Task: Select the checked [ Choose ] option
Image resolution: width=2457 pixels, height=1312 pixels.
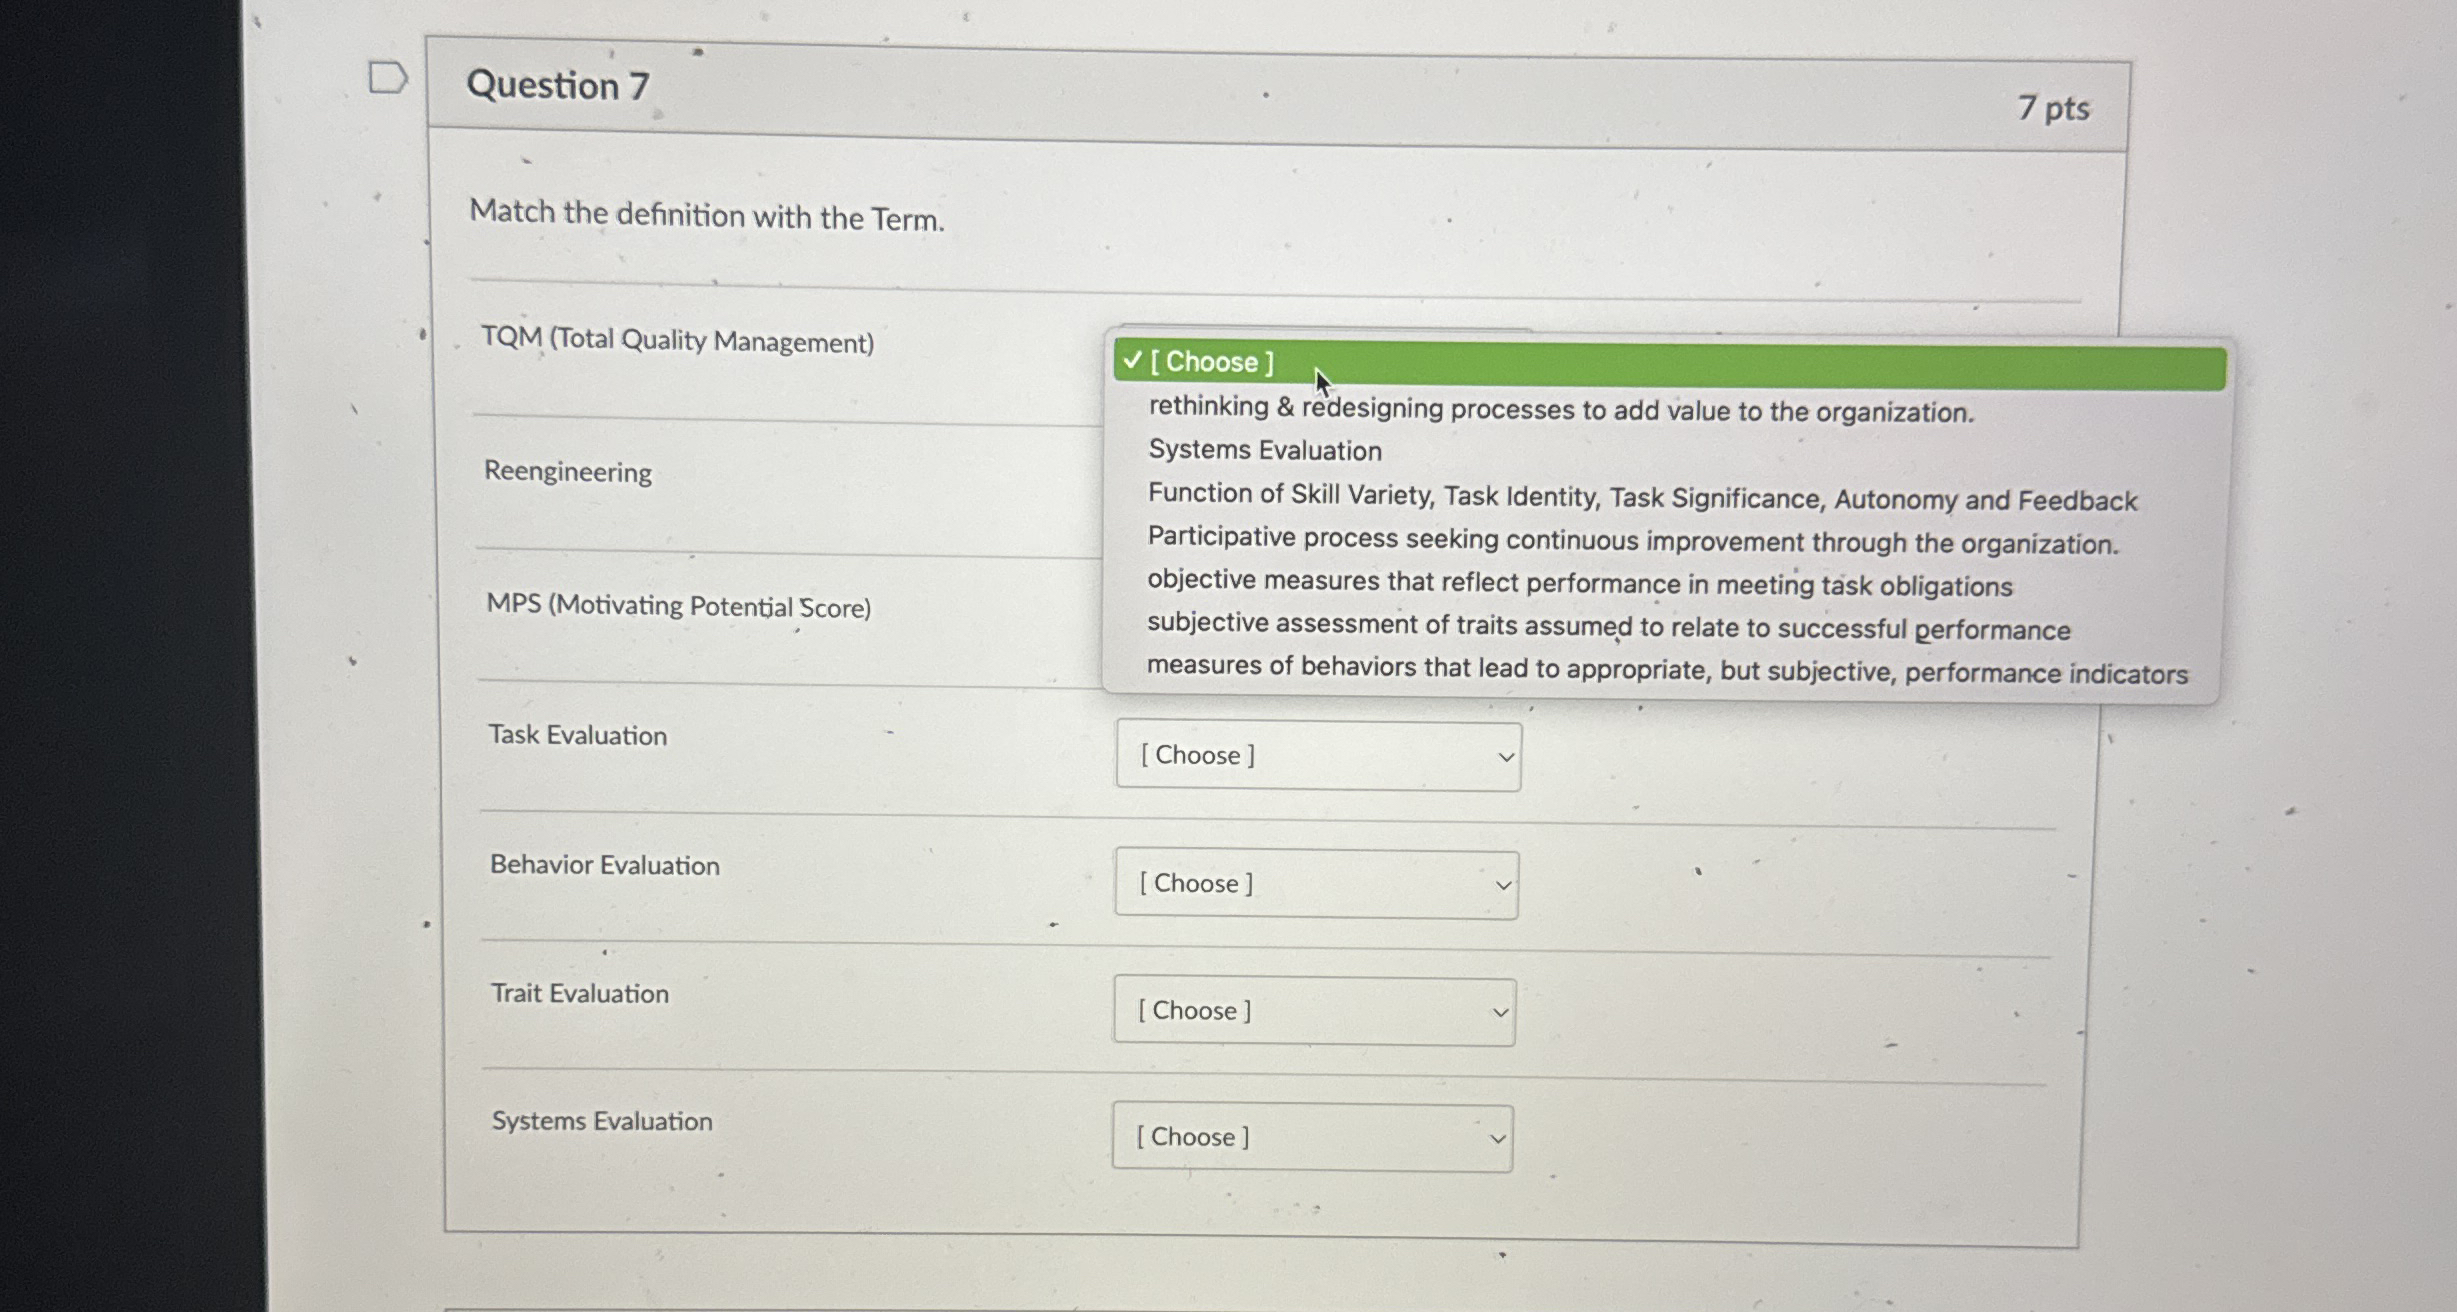Action: (x=1210, y=362)
